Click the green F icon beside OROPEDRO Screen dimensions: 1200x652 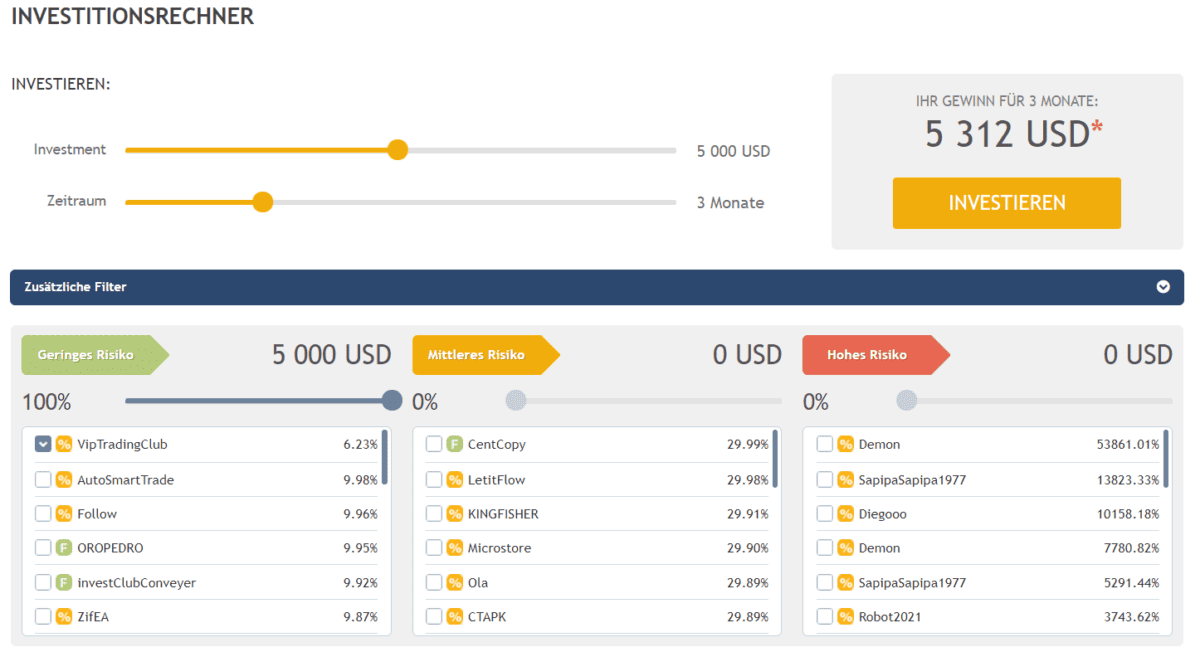[x=62, y=548]
